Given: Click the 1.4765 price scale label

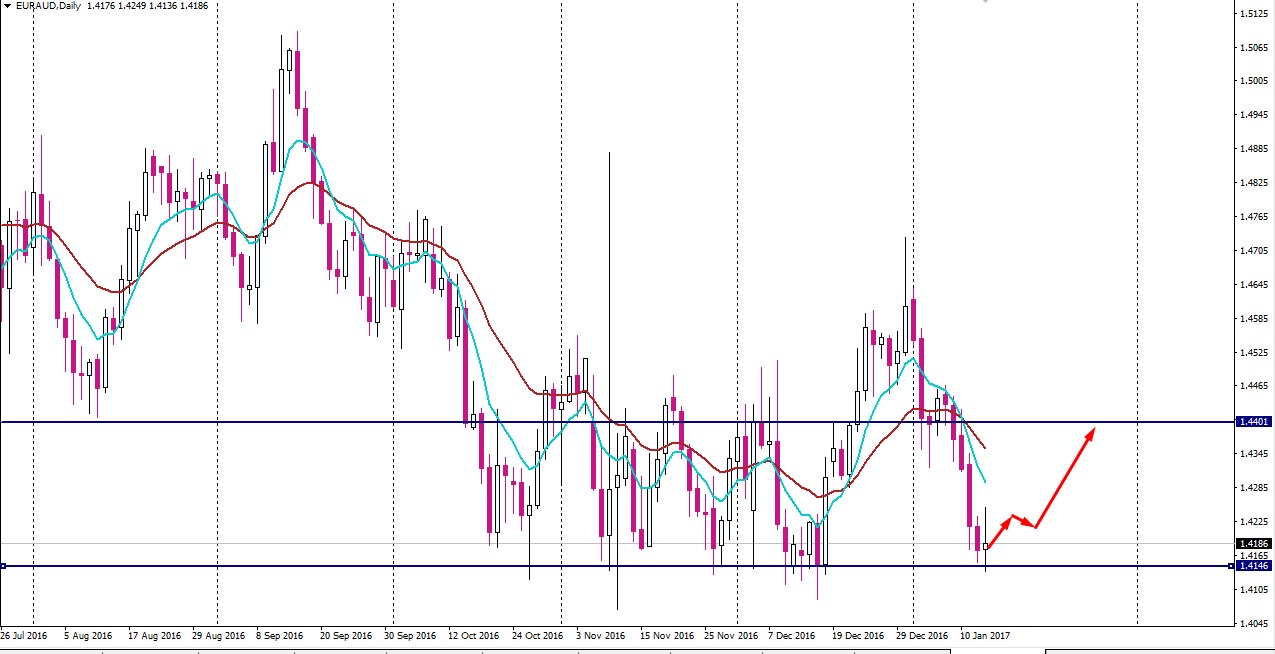Looking at the screenshot, I should (x=1255, y=217).
